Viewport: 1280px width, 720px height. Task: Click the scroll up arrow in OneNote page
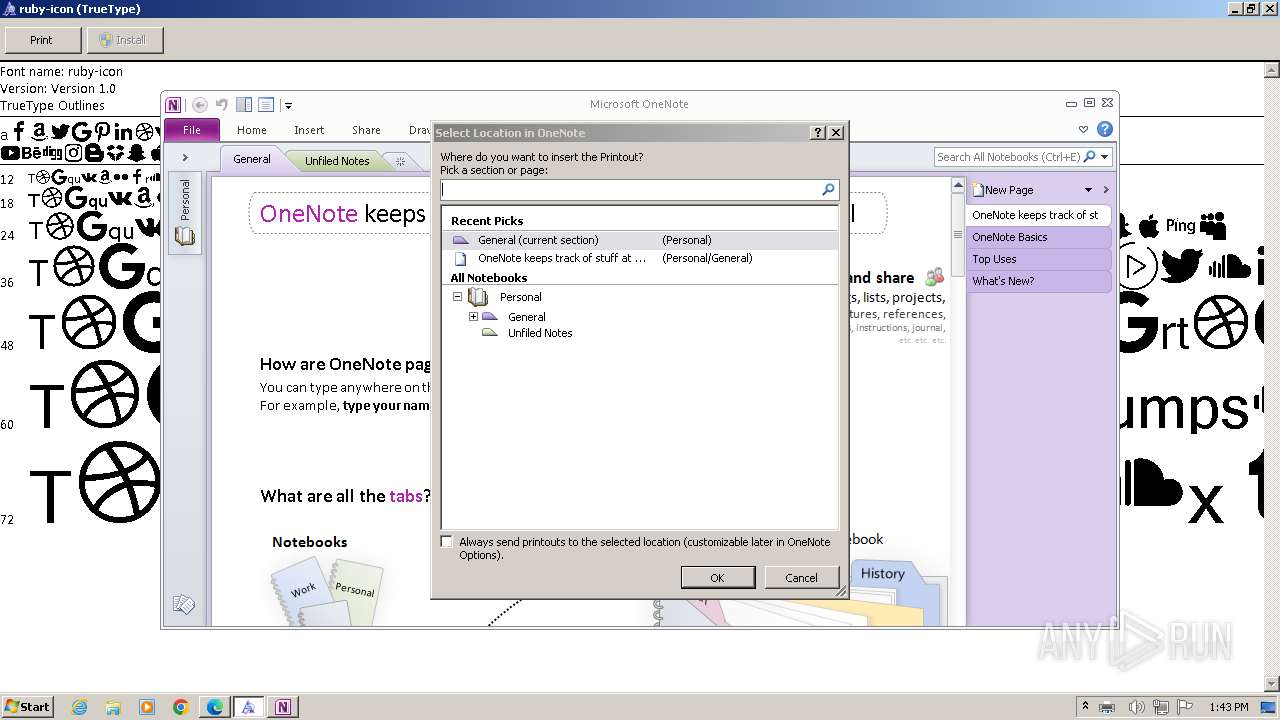pyautogui.click(x=957, y=186)
